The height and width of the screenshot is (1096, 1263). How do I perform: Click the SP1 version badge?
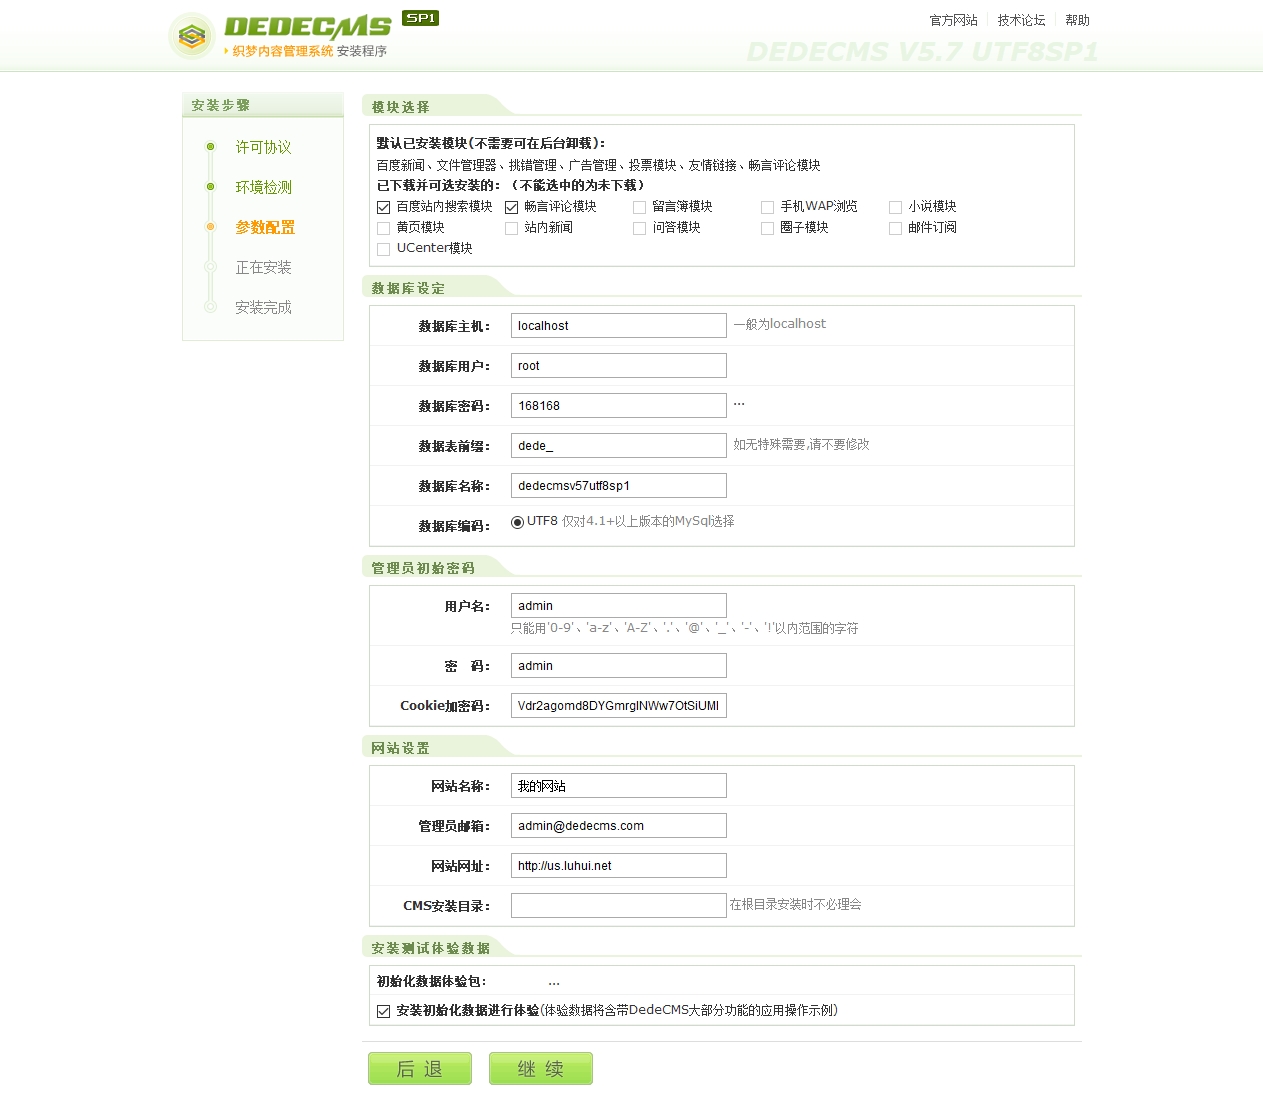point(420,18)
